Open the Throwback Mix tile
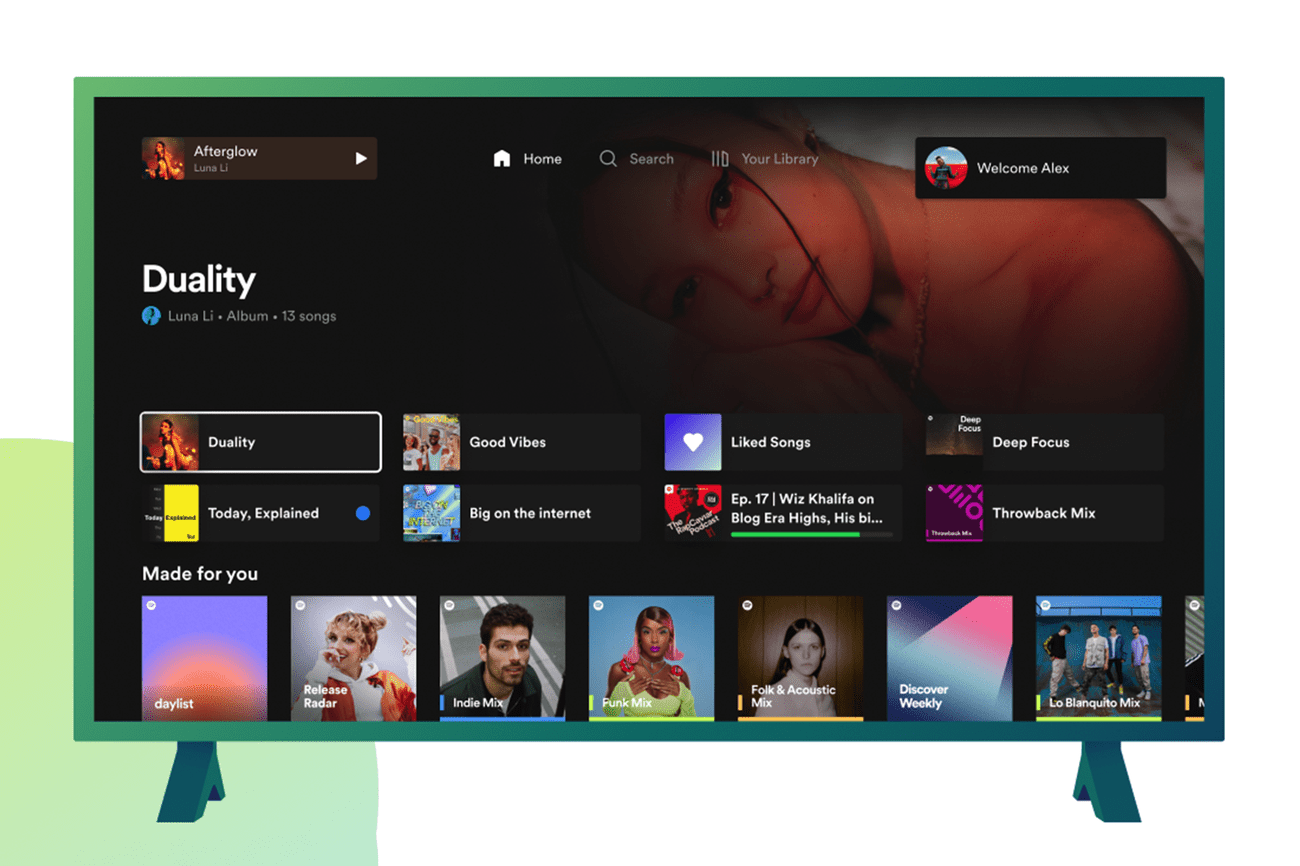The width and height of the screenshot is (1300, 866). [1042, 513]
